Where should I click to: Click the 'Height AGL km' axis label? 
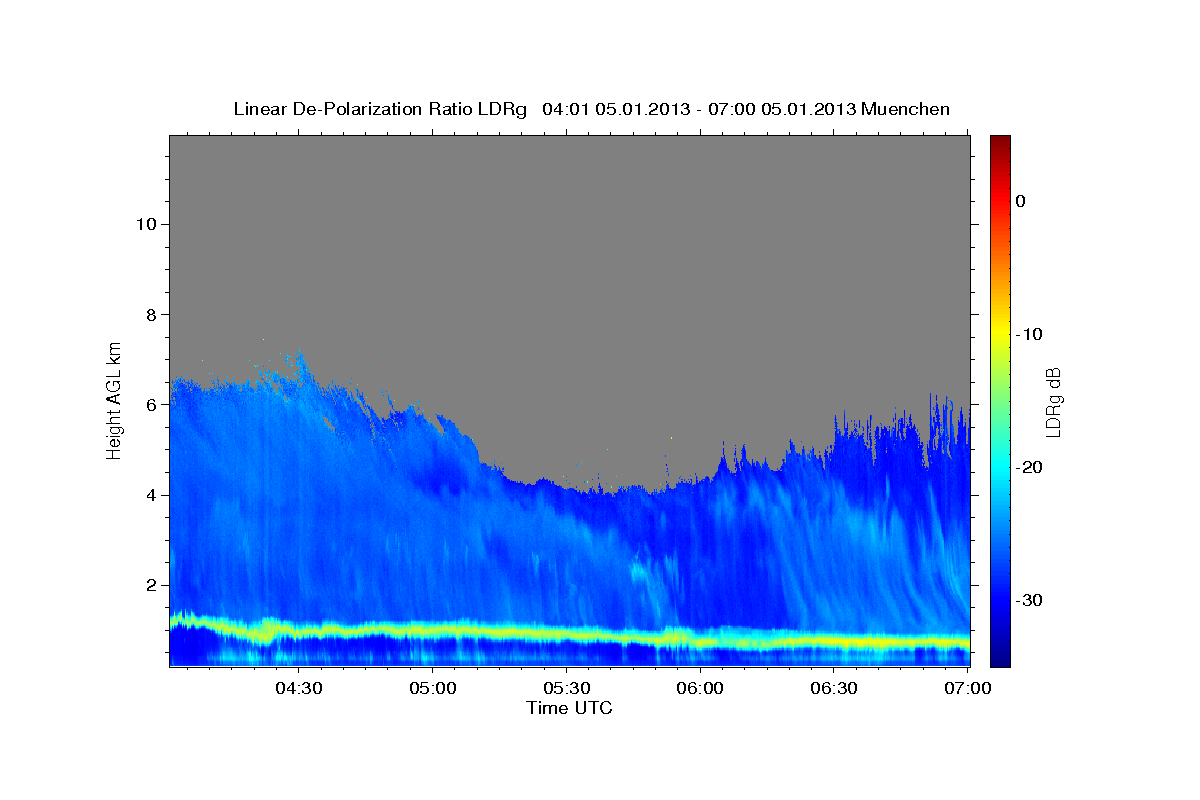[x=115, y=399]
